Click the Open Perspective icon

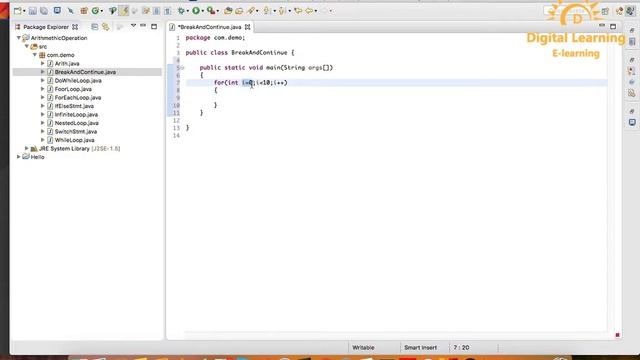[605, 11]
